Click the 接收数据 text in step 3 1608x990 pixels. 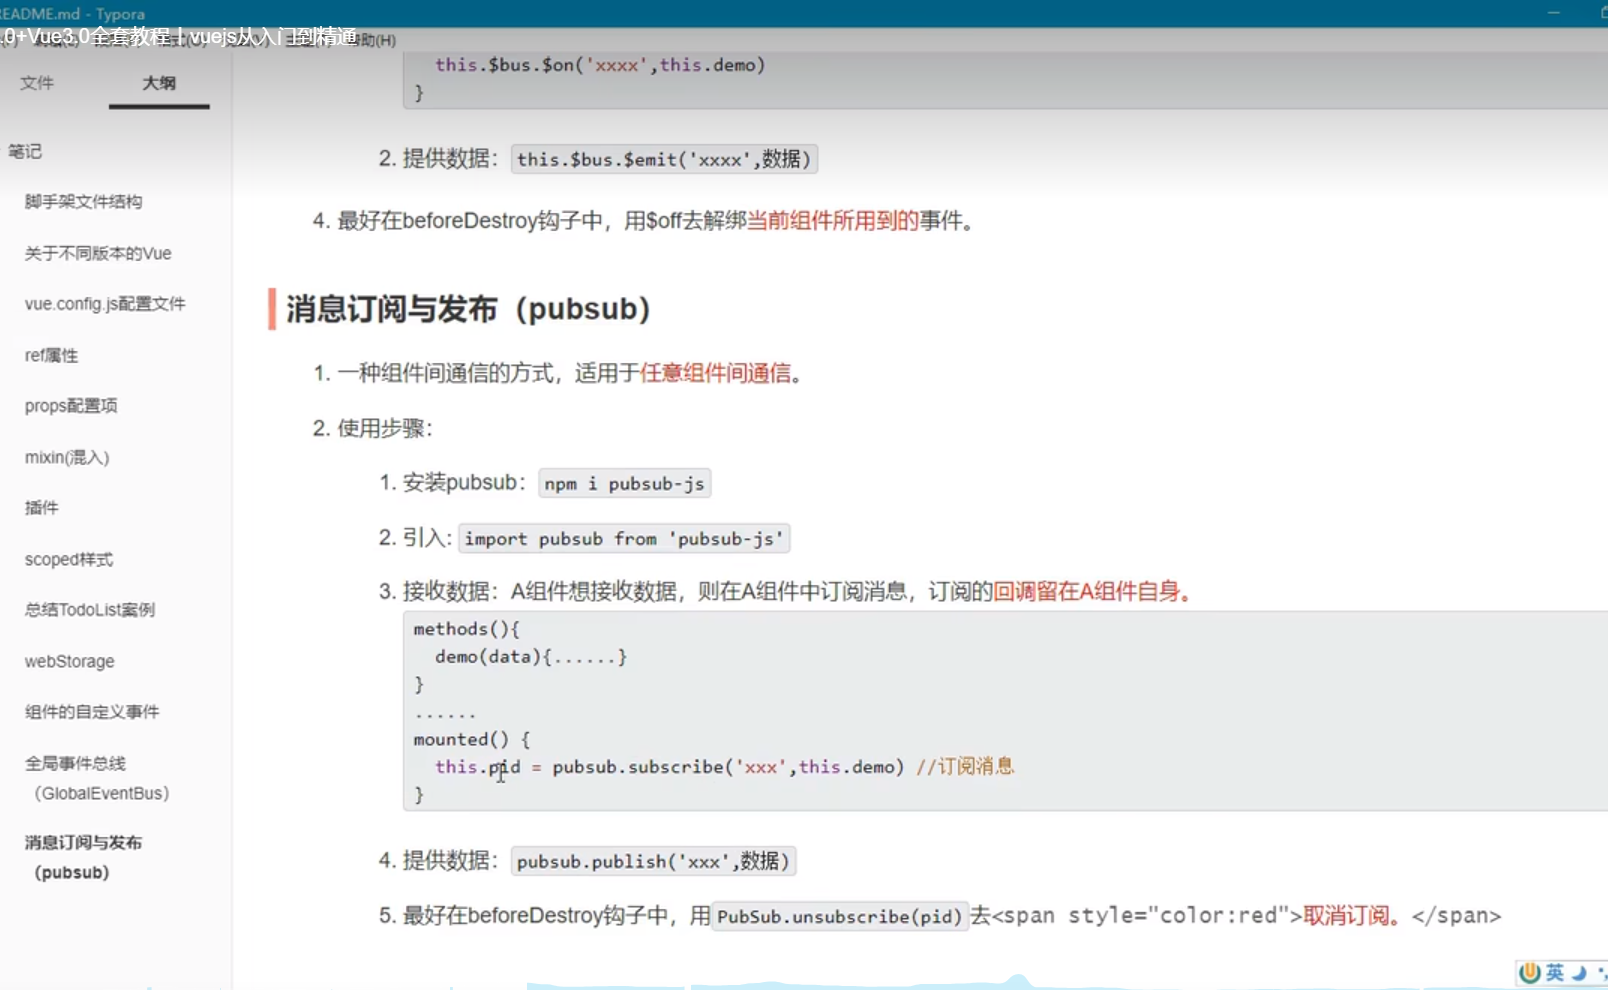pos(446,591)
